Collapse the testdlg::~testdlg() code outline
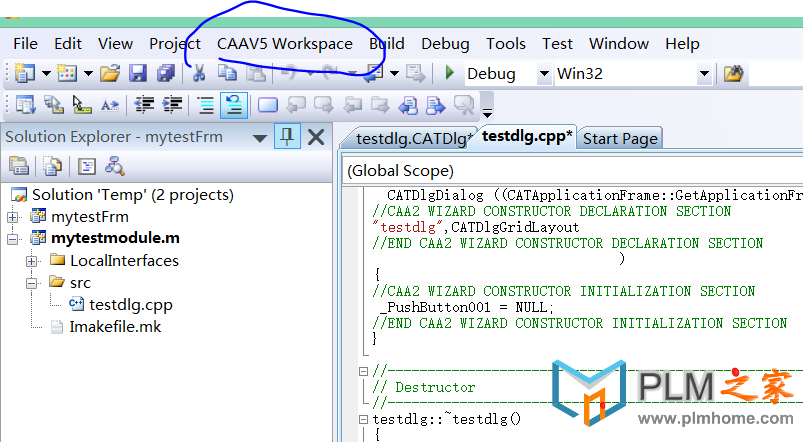Screen dimensions: 803x442 coord(363,419)
